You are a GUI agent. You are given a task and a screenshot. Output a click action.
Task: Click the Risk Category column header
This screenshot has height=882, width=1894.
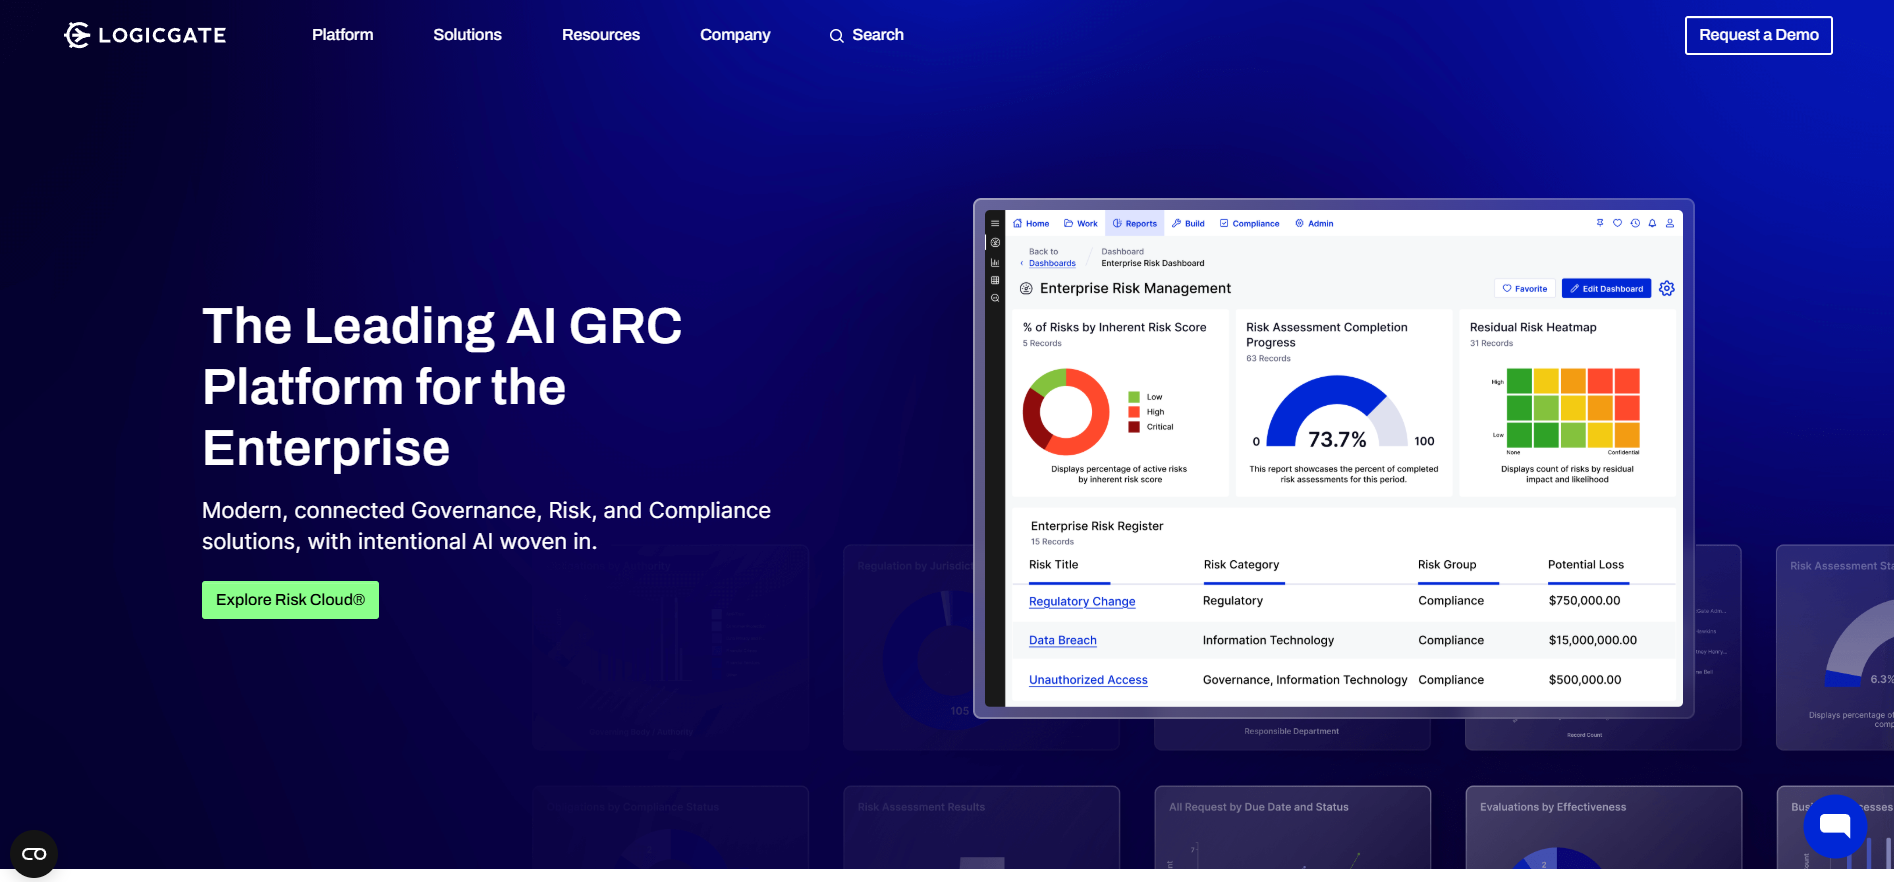click(1241, 565)
